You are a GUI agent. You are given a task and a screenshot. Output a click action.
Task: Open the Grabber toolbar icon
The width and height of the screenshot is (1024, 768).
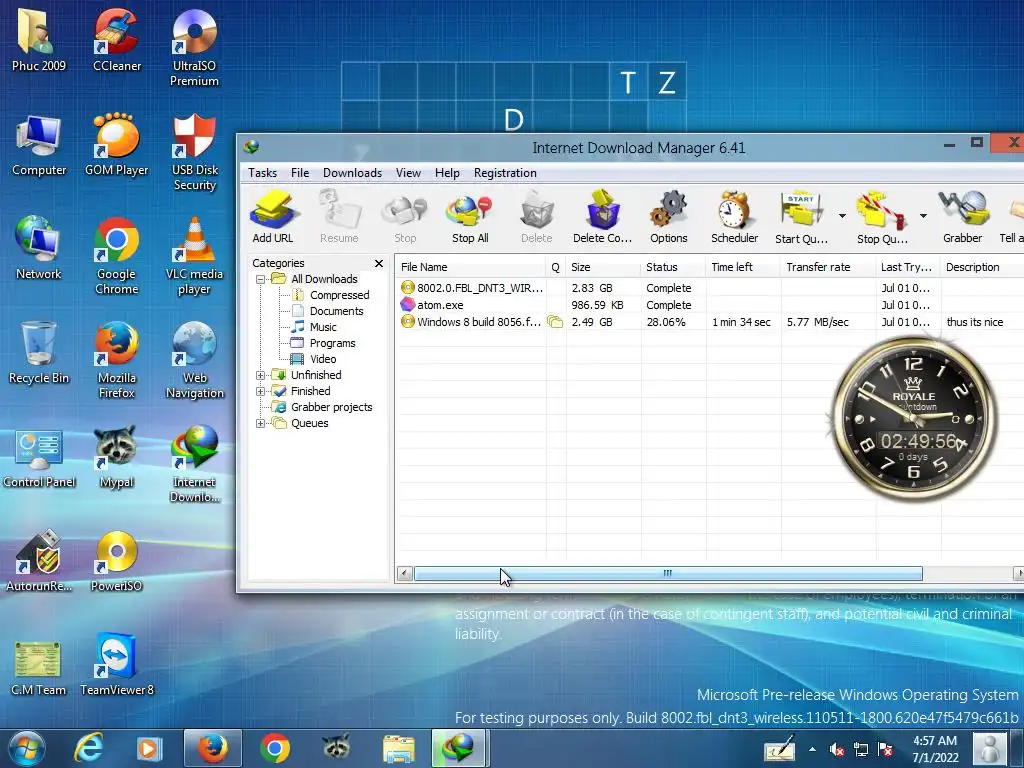(x=962, y=217)
